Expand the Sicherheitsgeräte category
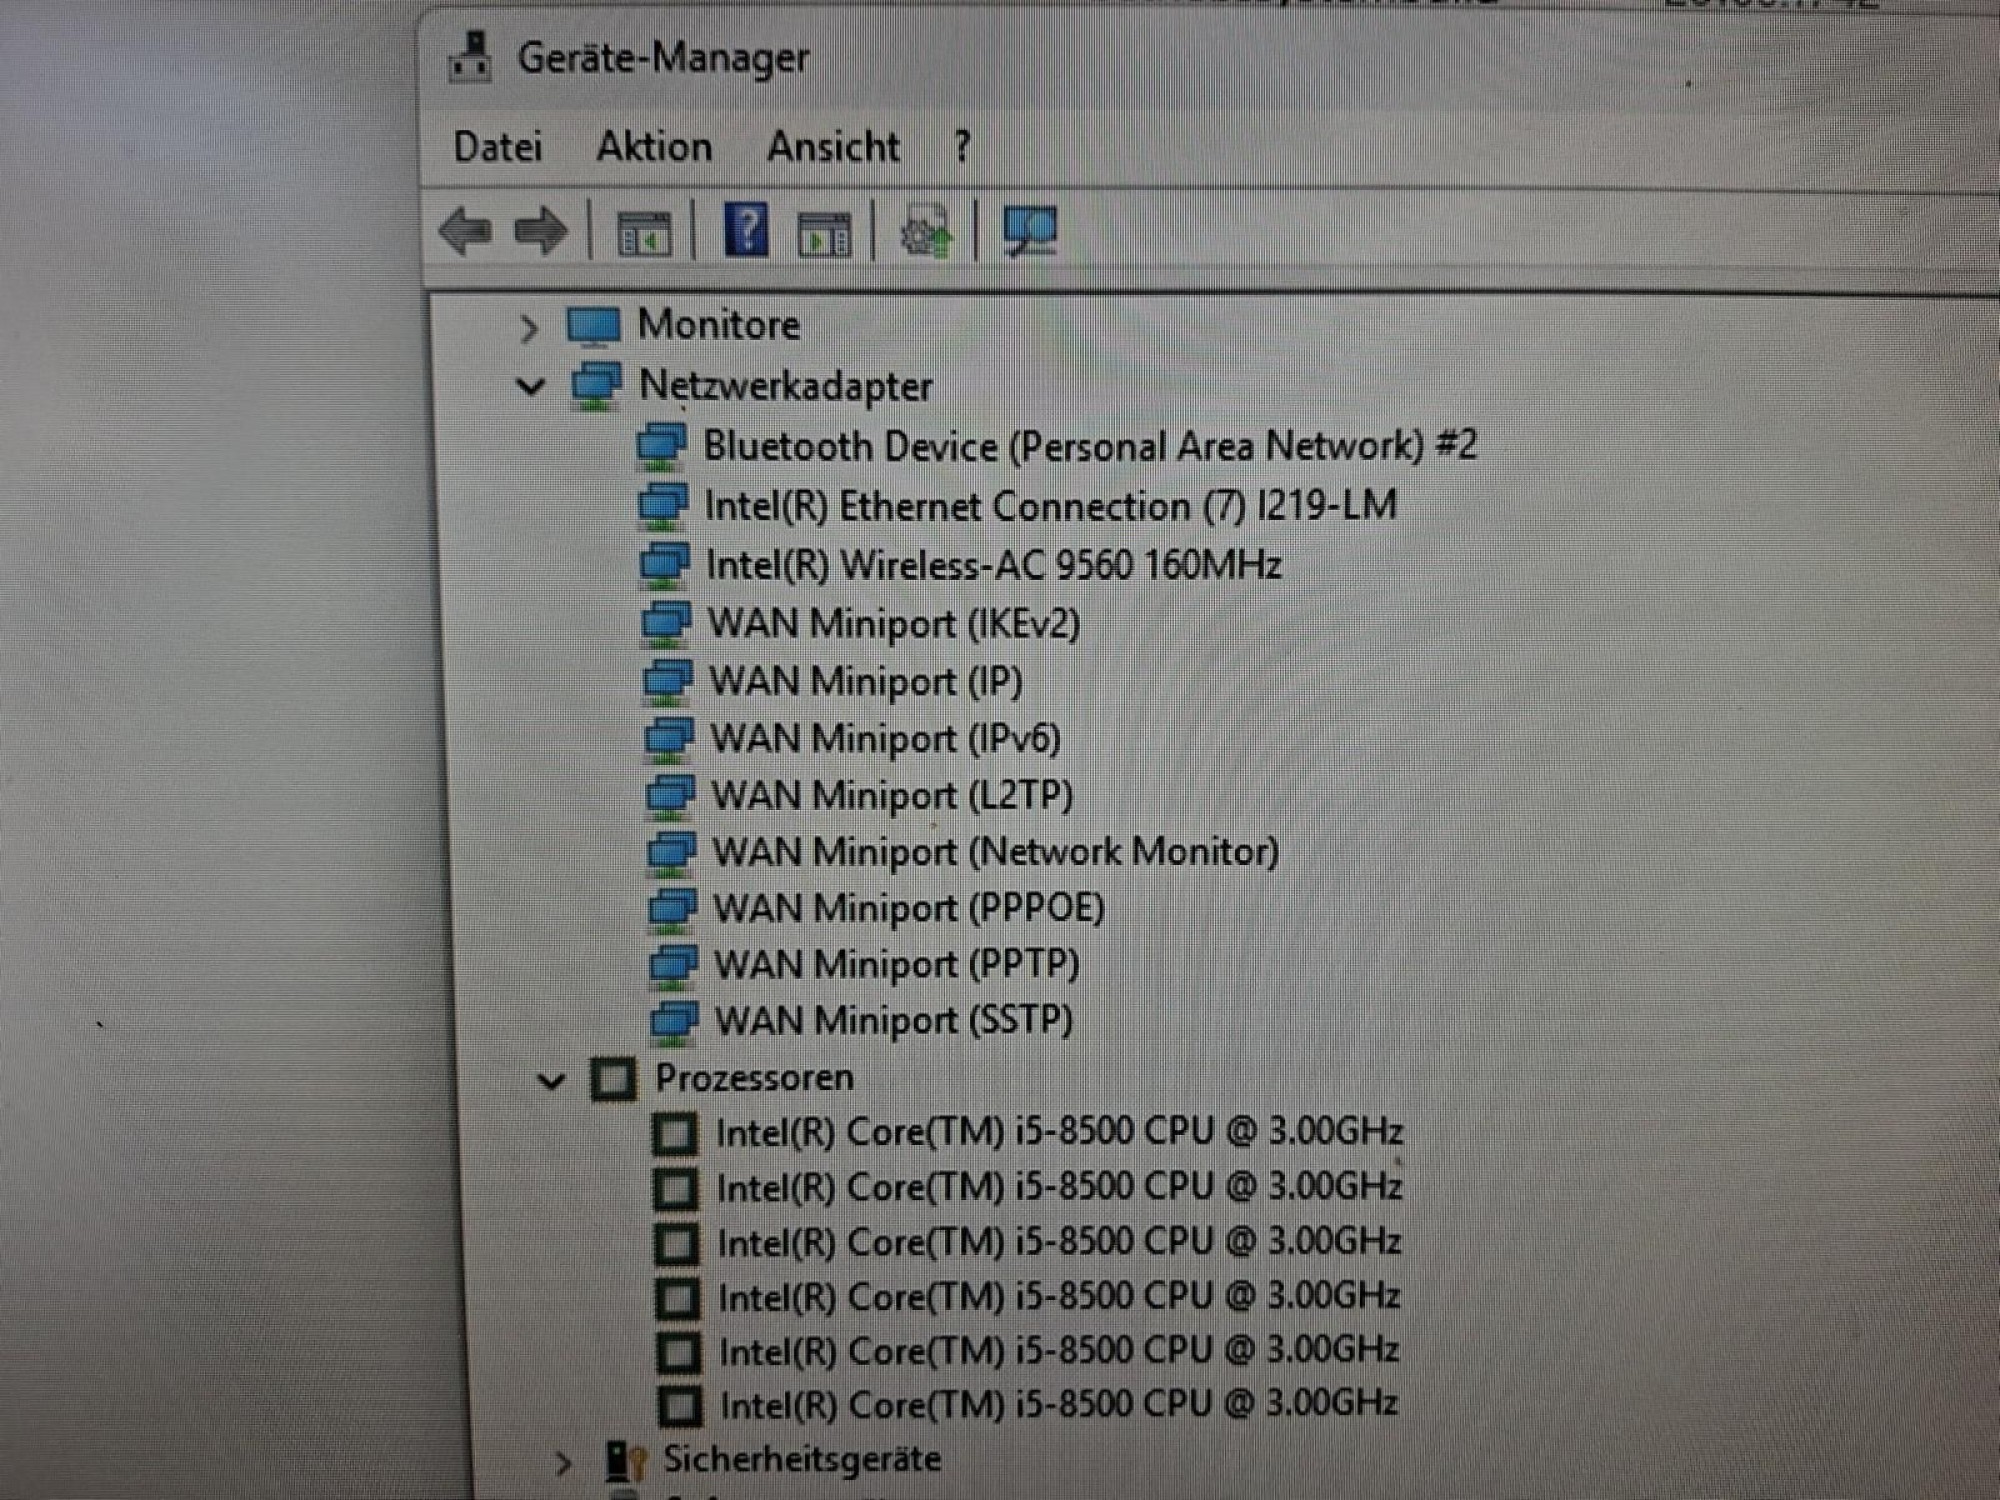This screenshot has width=2000, height=1500. (563, 1463)
